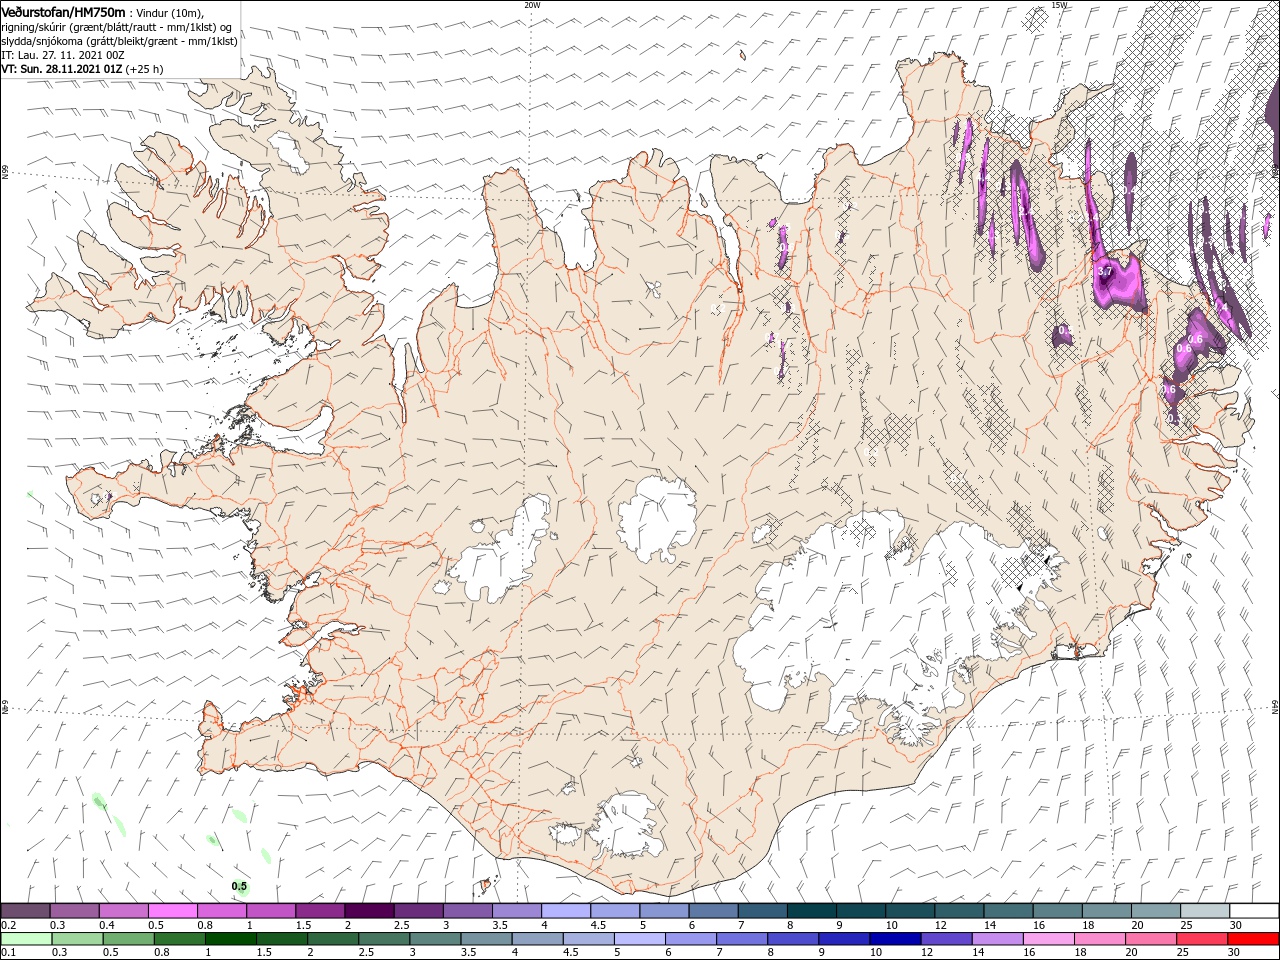Click the VT: Sun. 28.11.2021 01Z valid time
This screenshot has width=1280, height=960.
coord(61,69)
